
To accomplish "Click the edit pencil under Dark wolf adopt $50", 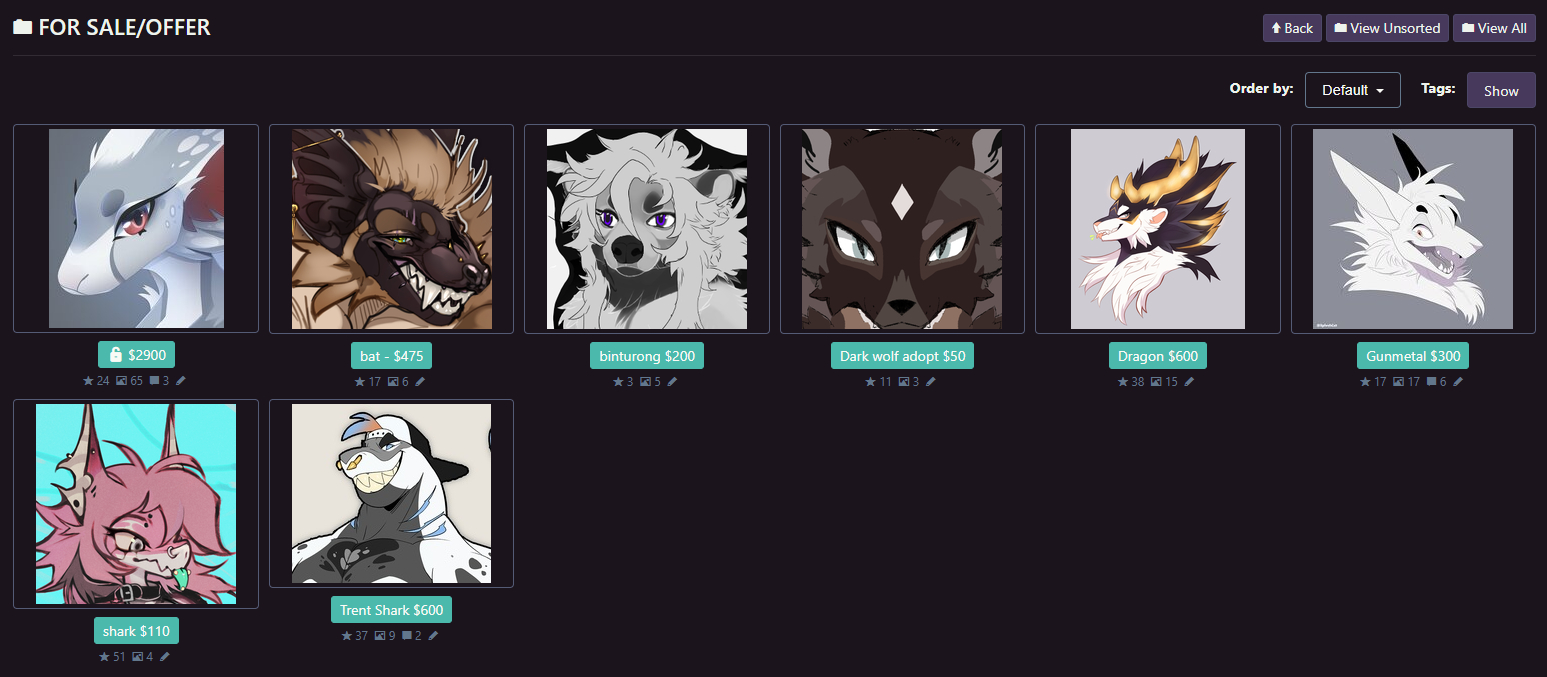I will click(930, 382).
